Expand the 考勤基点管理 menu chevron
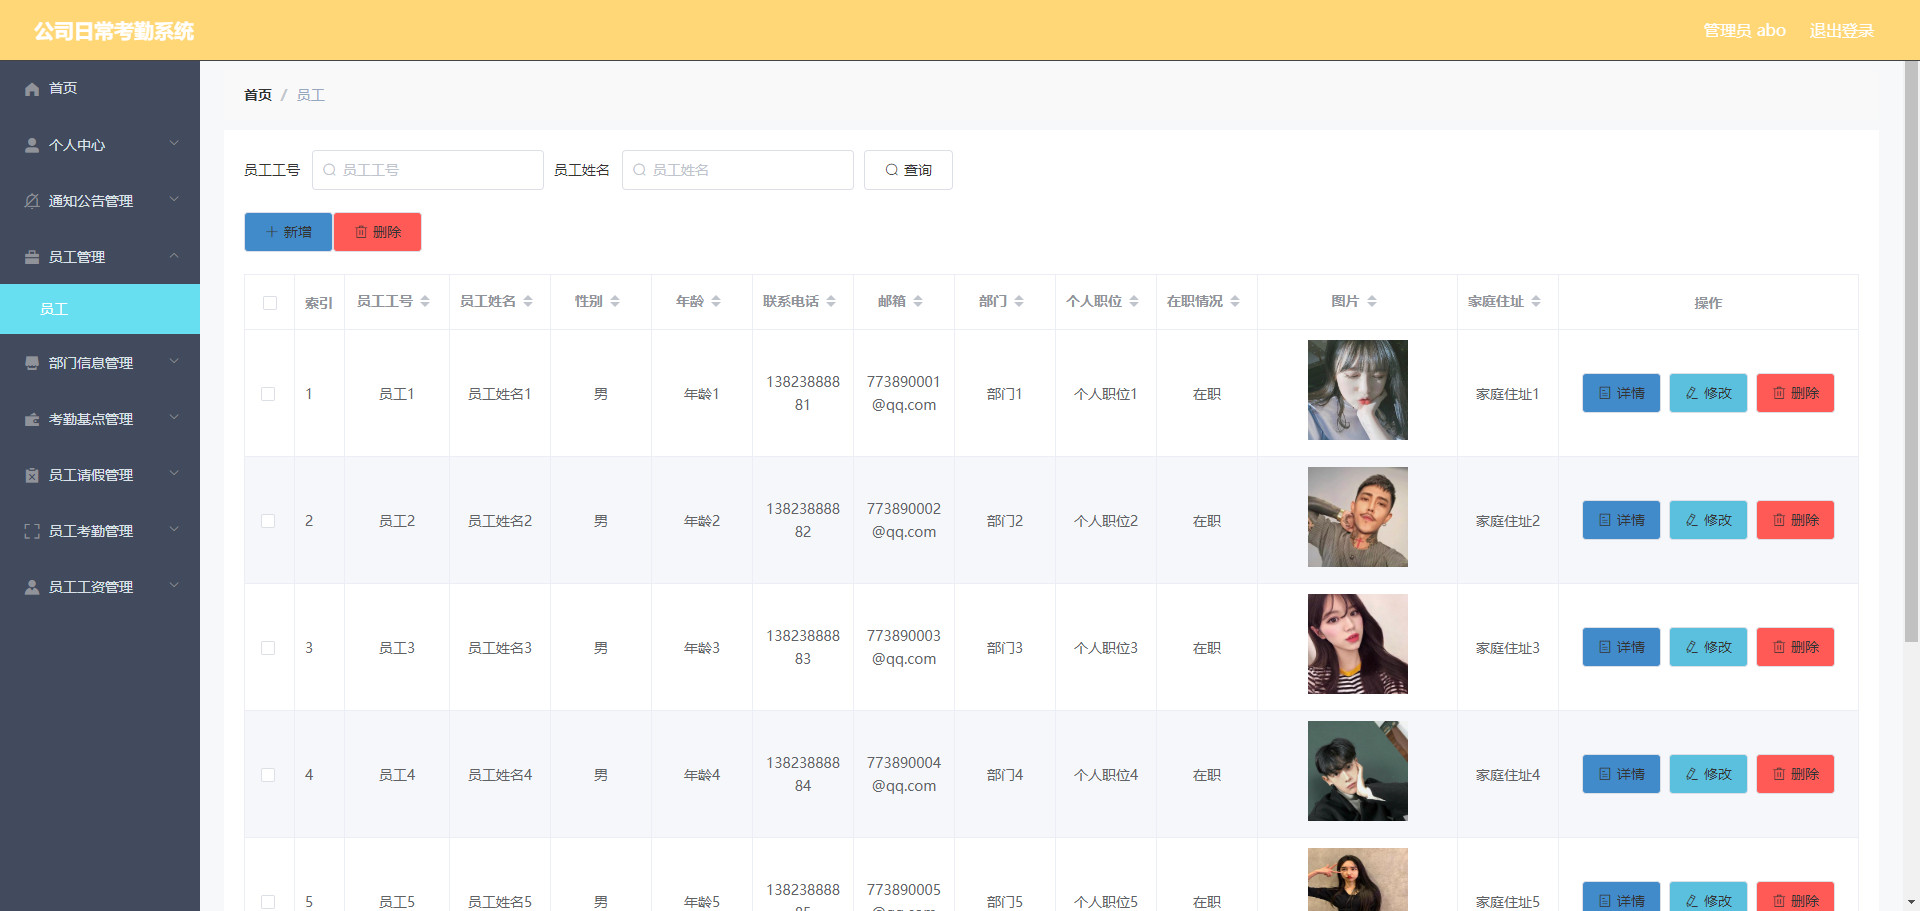 (174, 418)
